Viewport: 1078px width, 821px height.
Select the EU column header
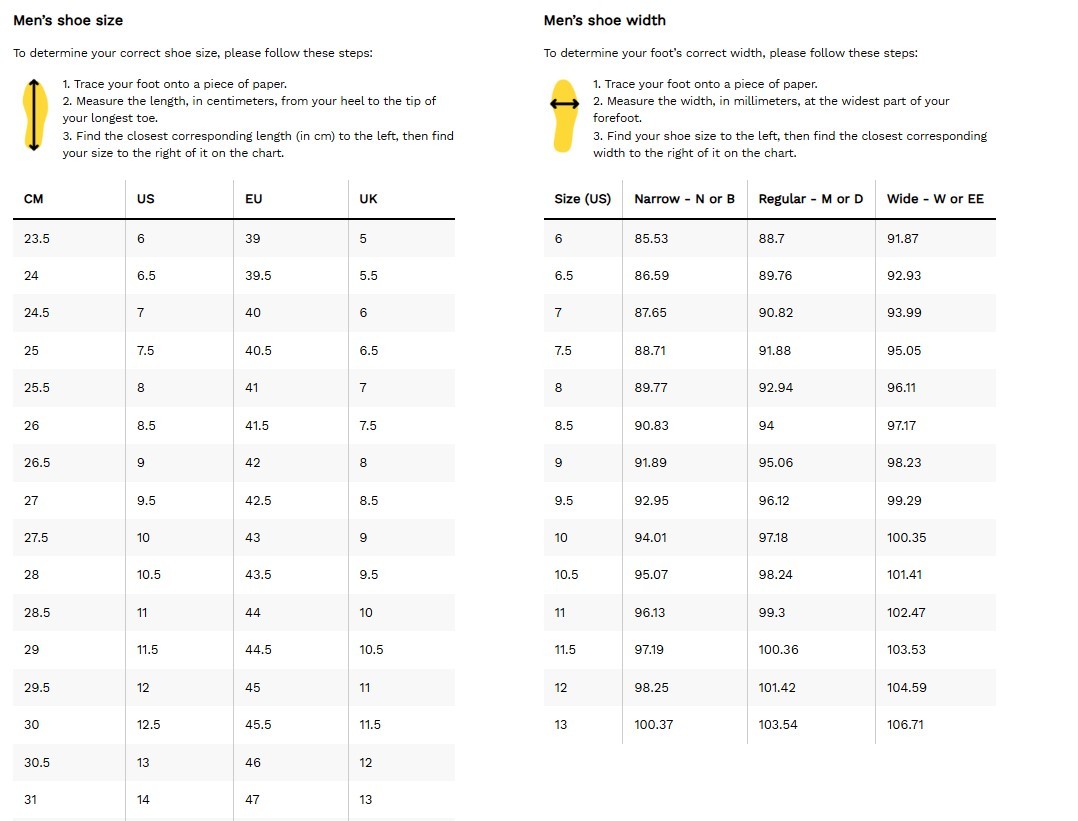tap(254, 199)
